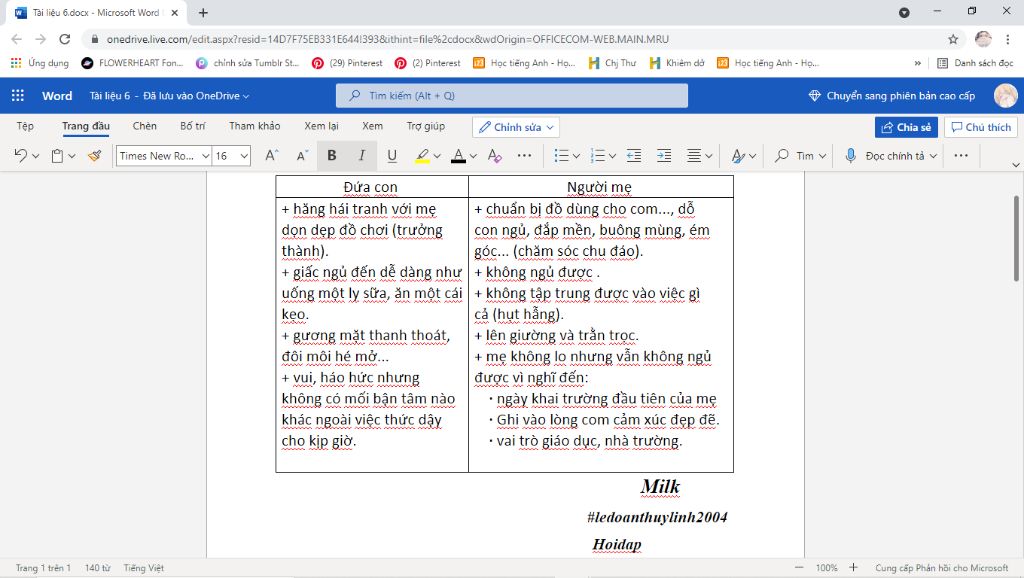Open the Chỉnh sửa mode dropdown
The width and height of the screenshot is (1024, 578).
pyautogui.click(x=516, y=127)
